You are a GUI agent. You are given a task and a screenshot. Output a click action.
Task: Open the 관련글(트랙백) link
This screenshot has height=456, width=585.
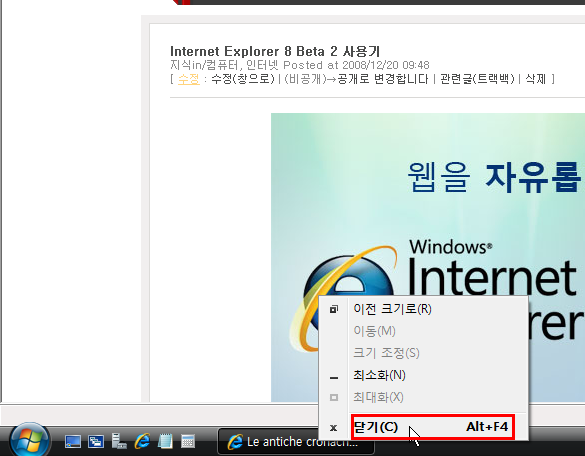[x=477, y=79]
